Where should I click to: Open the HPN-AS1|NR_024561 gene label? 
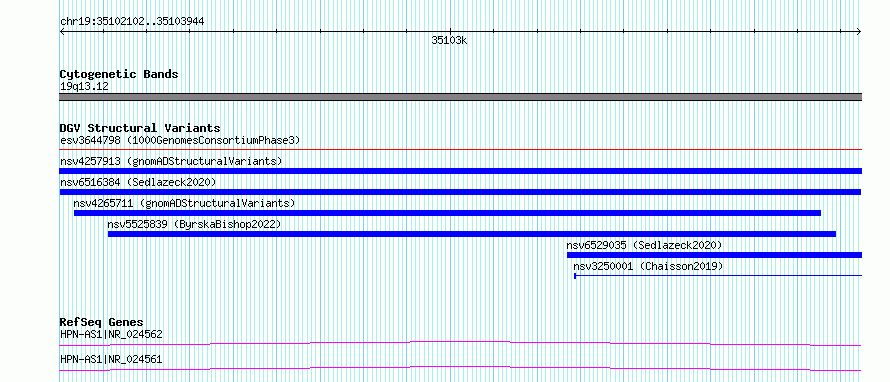(x=111, y=359)
